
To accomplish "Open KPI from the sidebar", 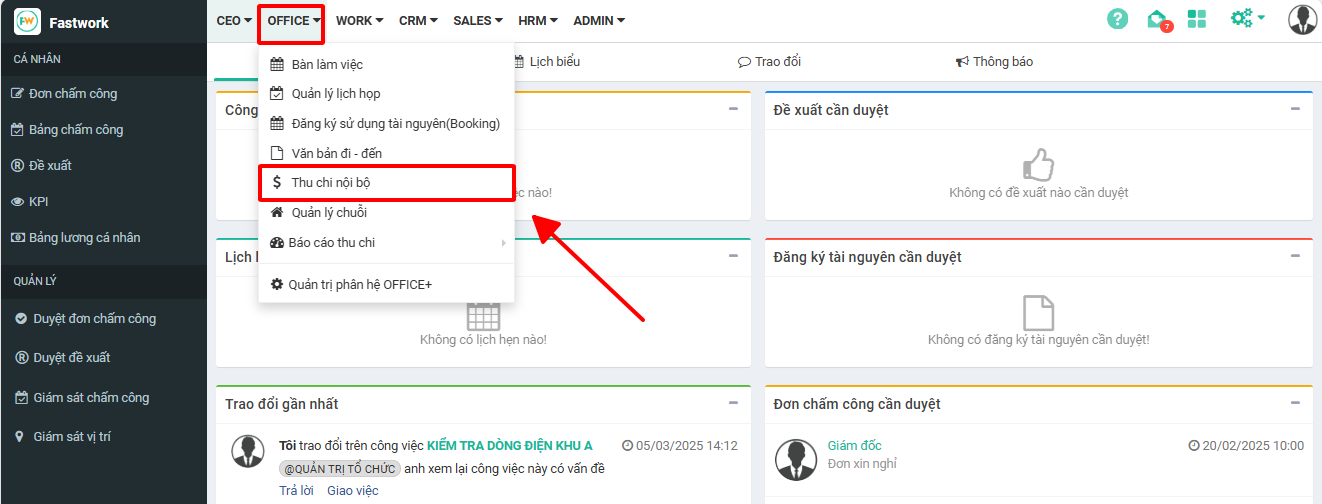I will click(38, 202).
